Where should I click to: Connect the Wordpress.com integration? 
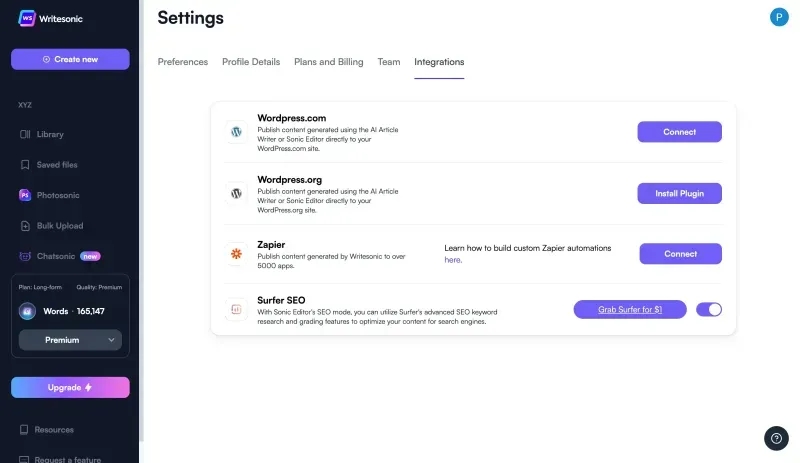click(x=679, y=132)
